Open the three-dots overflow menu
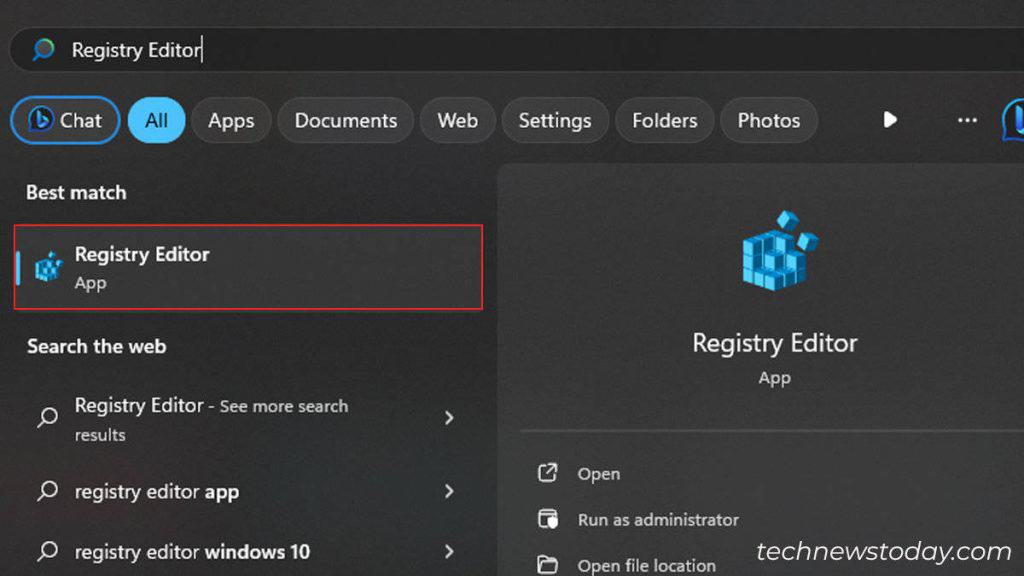The width and height of the screenshot is (1024, 576). tap(966, 120)
